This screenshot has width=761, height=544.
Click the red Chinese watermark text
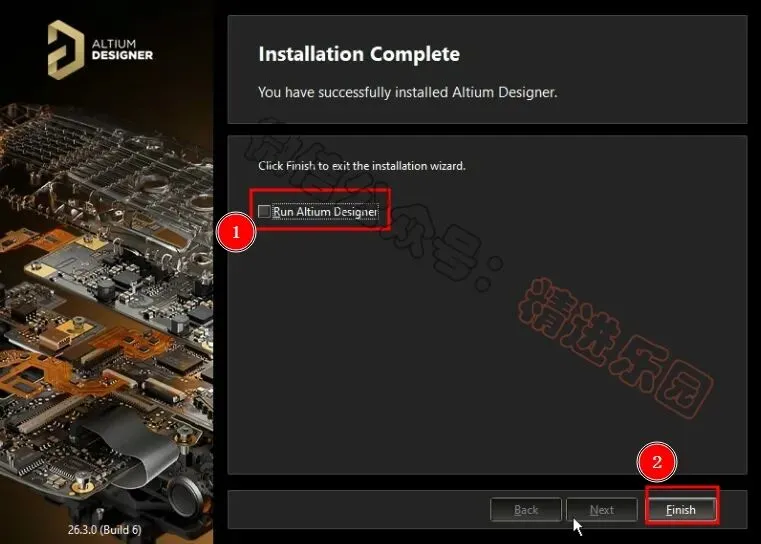pyautogui.click(x=615, y=348)
